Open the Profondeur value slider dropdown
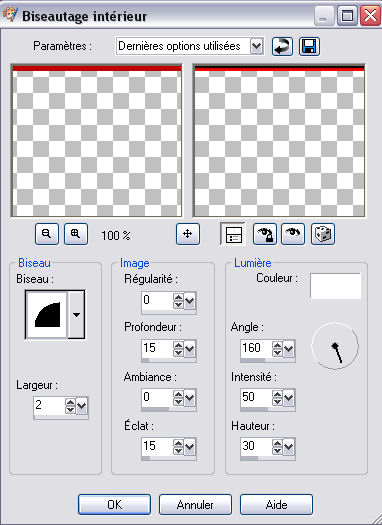 (x=189, y=349)
